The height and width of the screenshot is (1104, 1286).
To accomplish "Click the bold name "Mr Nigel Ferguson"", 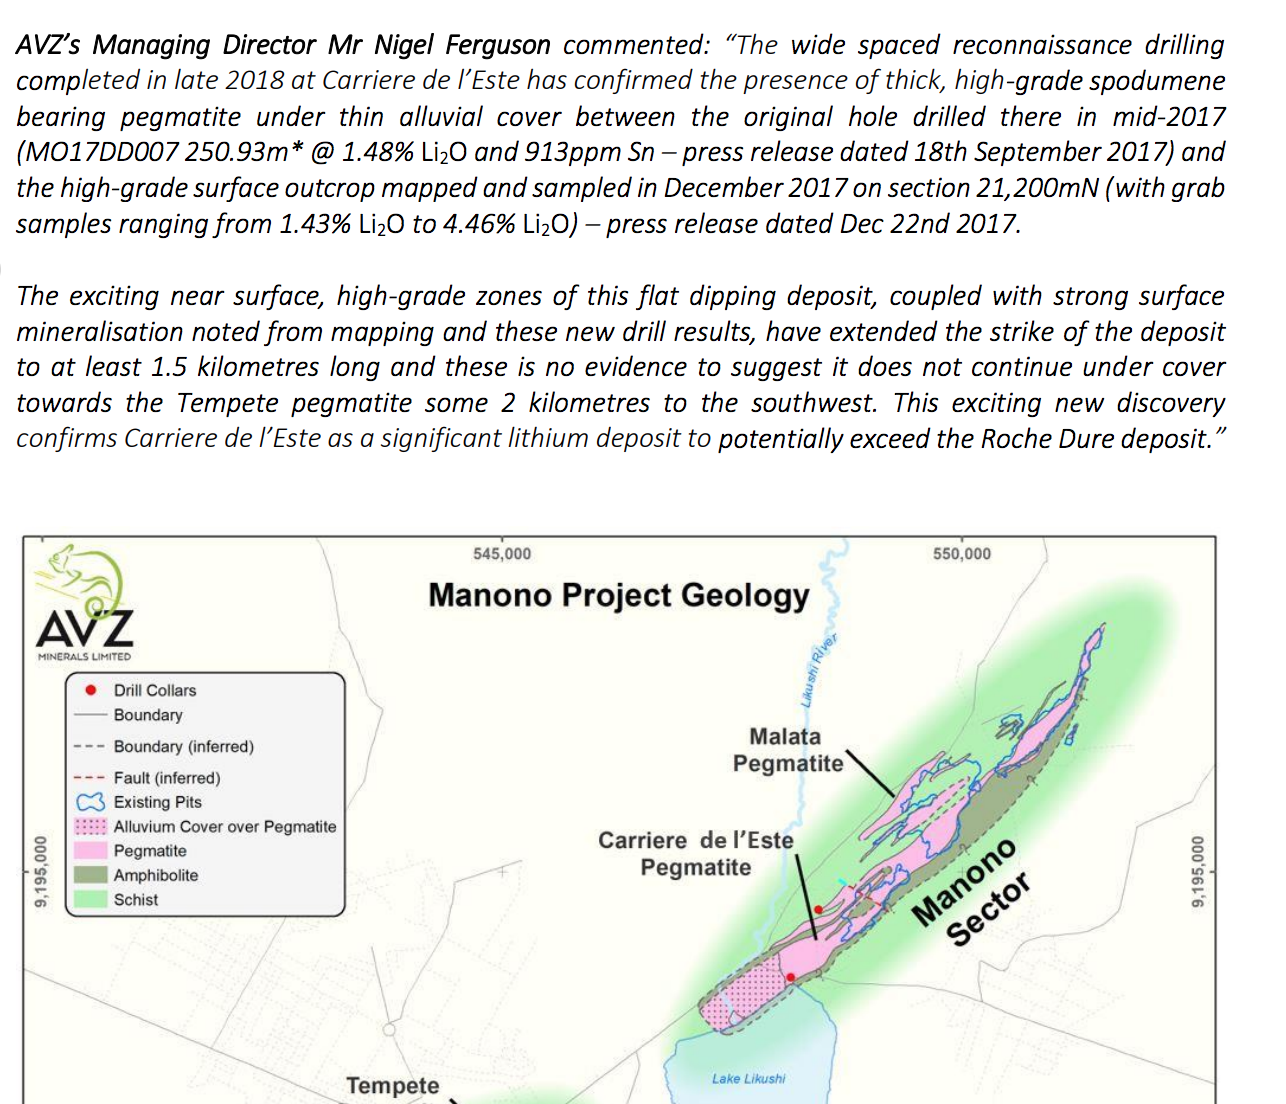I will coord(439,45).
